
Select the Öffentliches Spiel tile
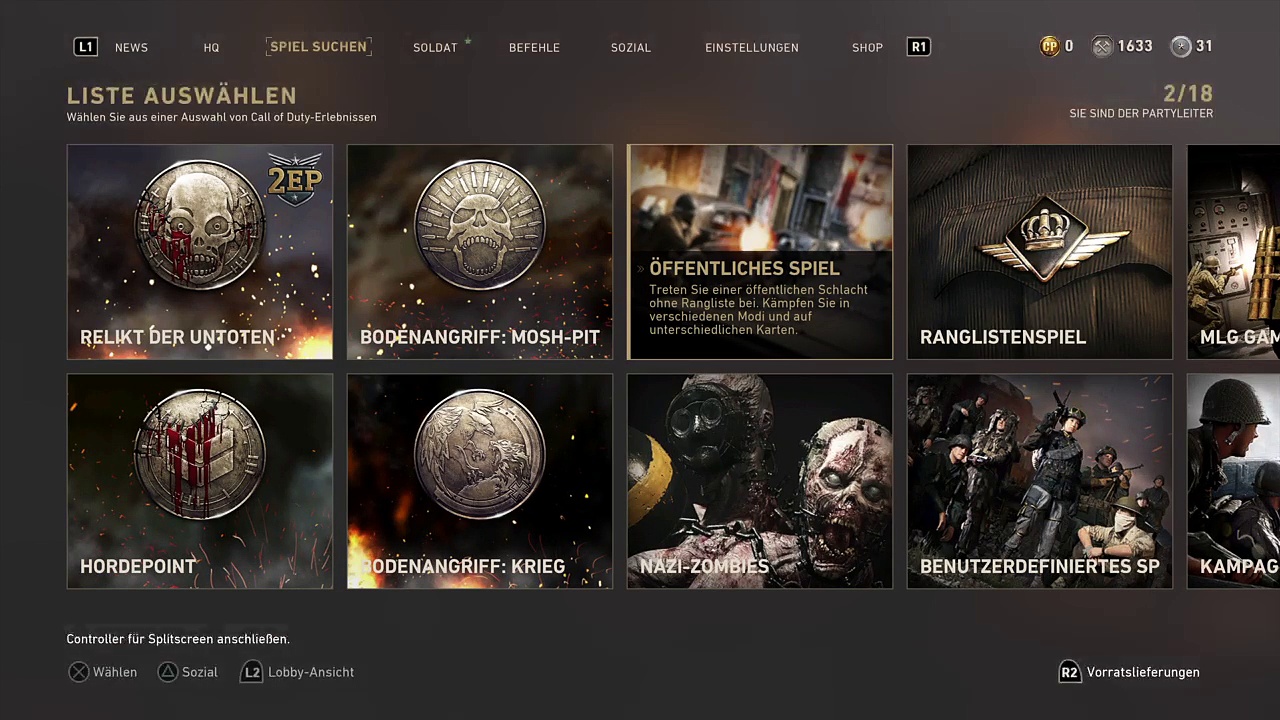pos(760,252)
